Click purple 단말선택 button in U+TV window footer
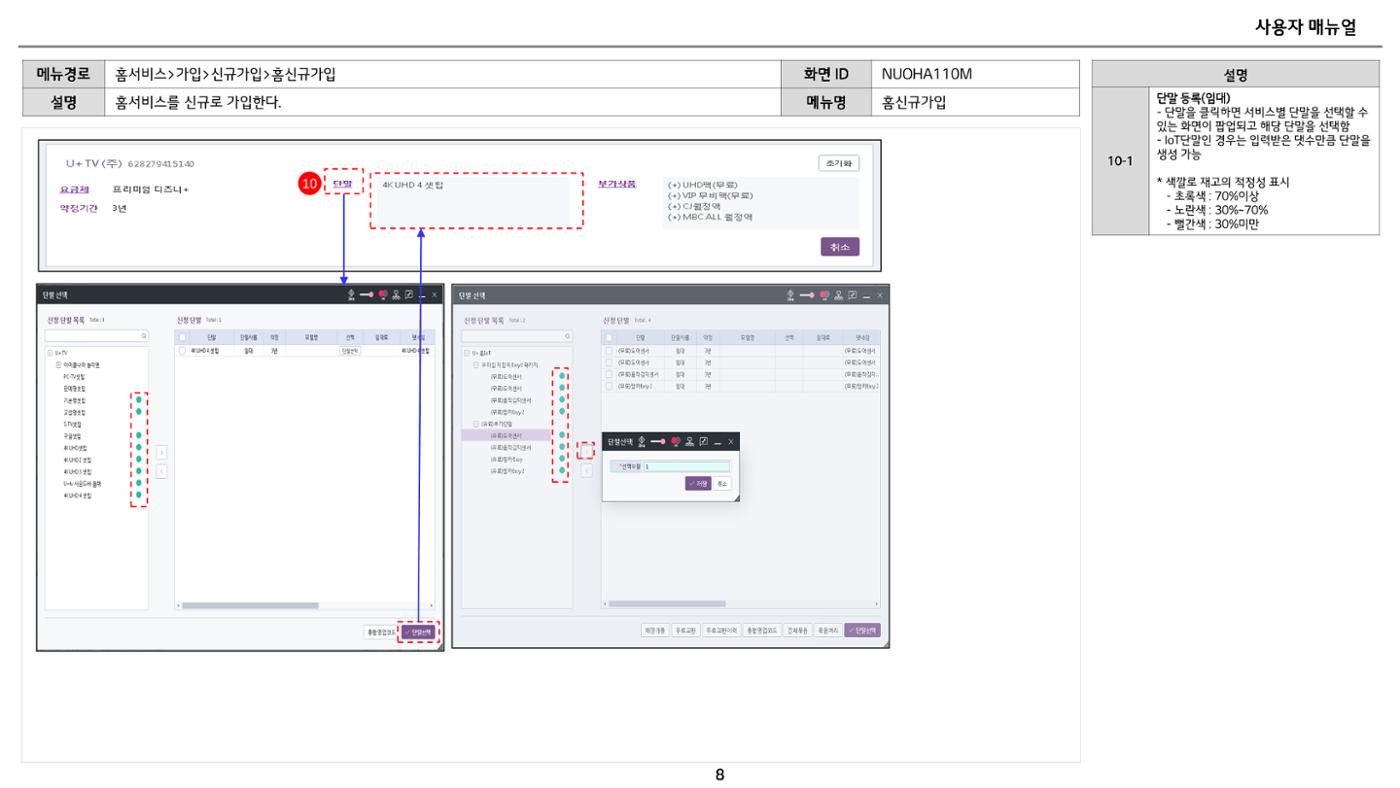The height and width of the screenshot is (788, 1400). pyautogui.click(x=419, y=632)
